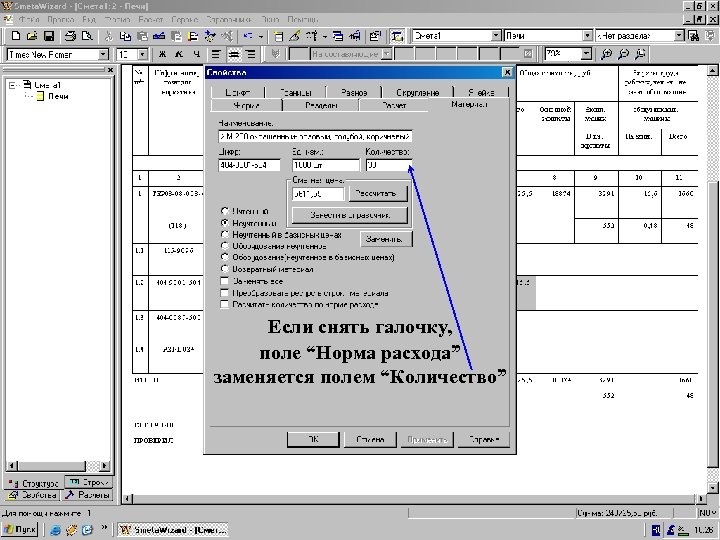Click the properties window toolbar icon

[375, 36]
